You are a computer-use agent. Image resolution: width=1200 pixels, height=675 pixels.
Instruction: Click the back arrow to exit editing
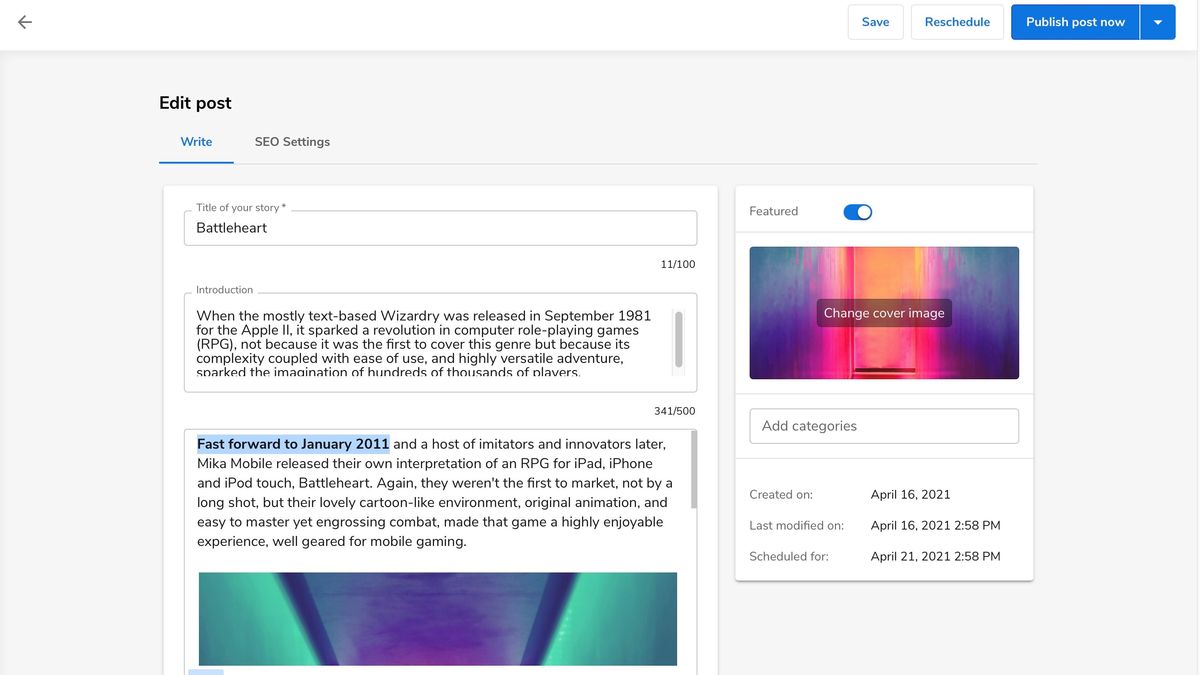click(x=24, y=21)
